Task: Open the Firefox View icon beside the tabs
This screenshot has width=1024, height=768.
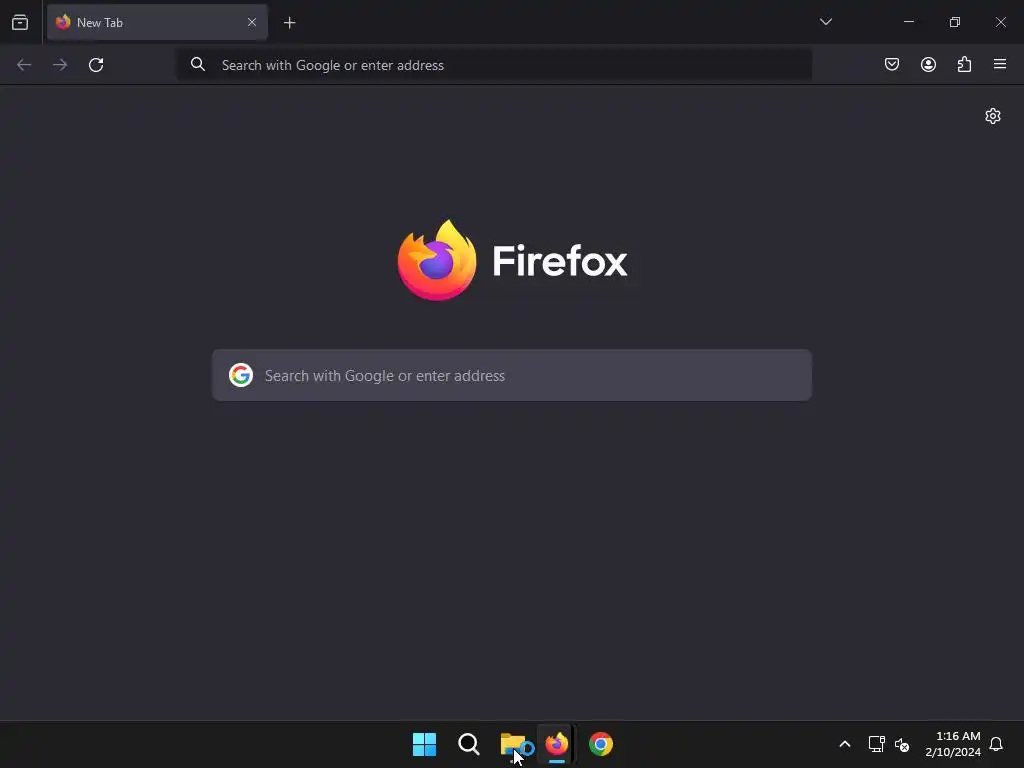Action: pos(20,23)
